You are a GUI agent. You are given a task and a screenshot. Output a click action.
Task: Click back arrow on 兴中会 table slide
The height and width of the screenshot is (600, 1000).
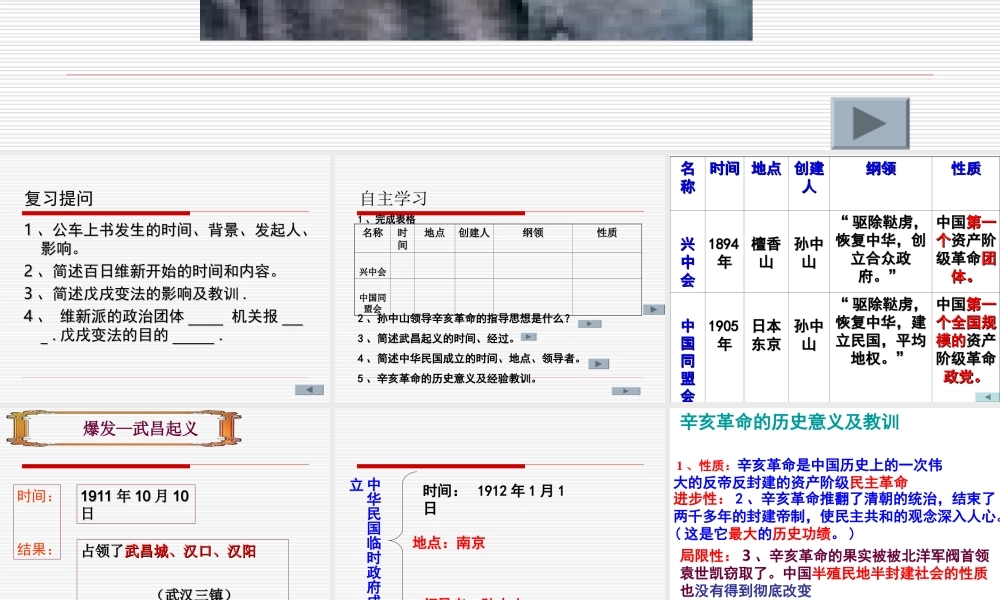[988, 397]
